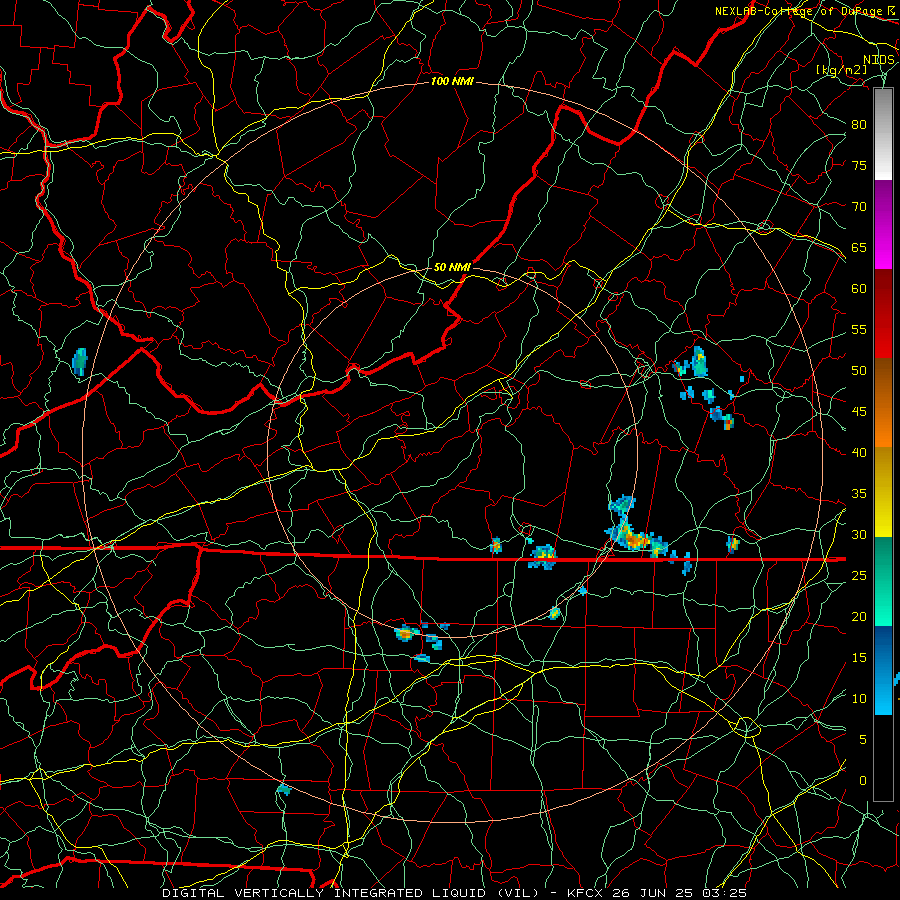Viewport: 900px width, 900px height.
Task: Pick the yellow segment of the color scale
Action: click(883, 492)
